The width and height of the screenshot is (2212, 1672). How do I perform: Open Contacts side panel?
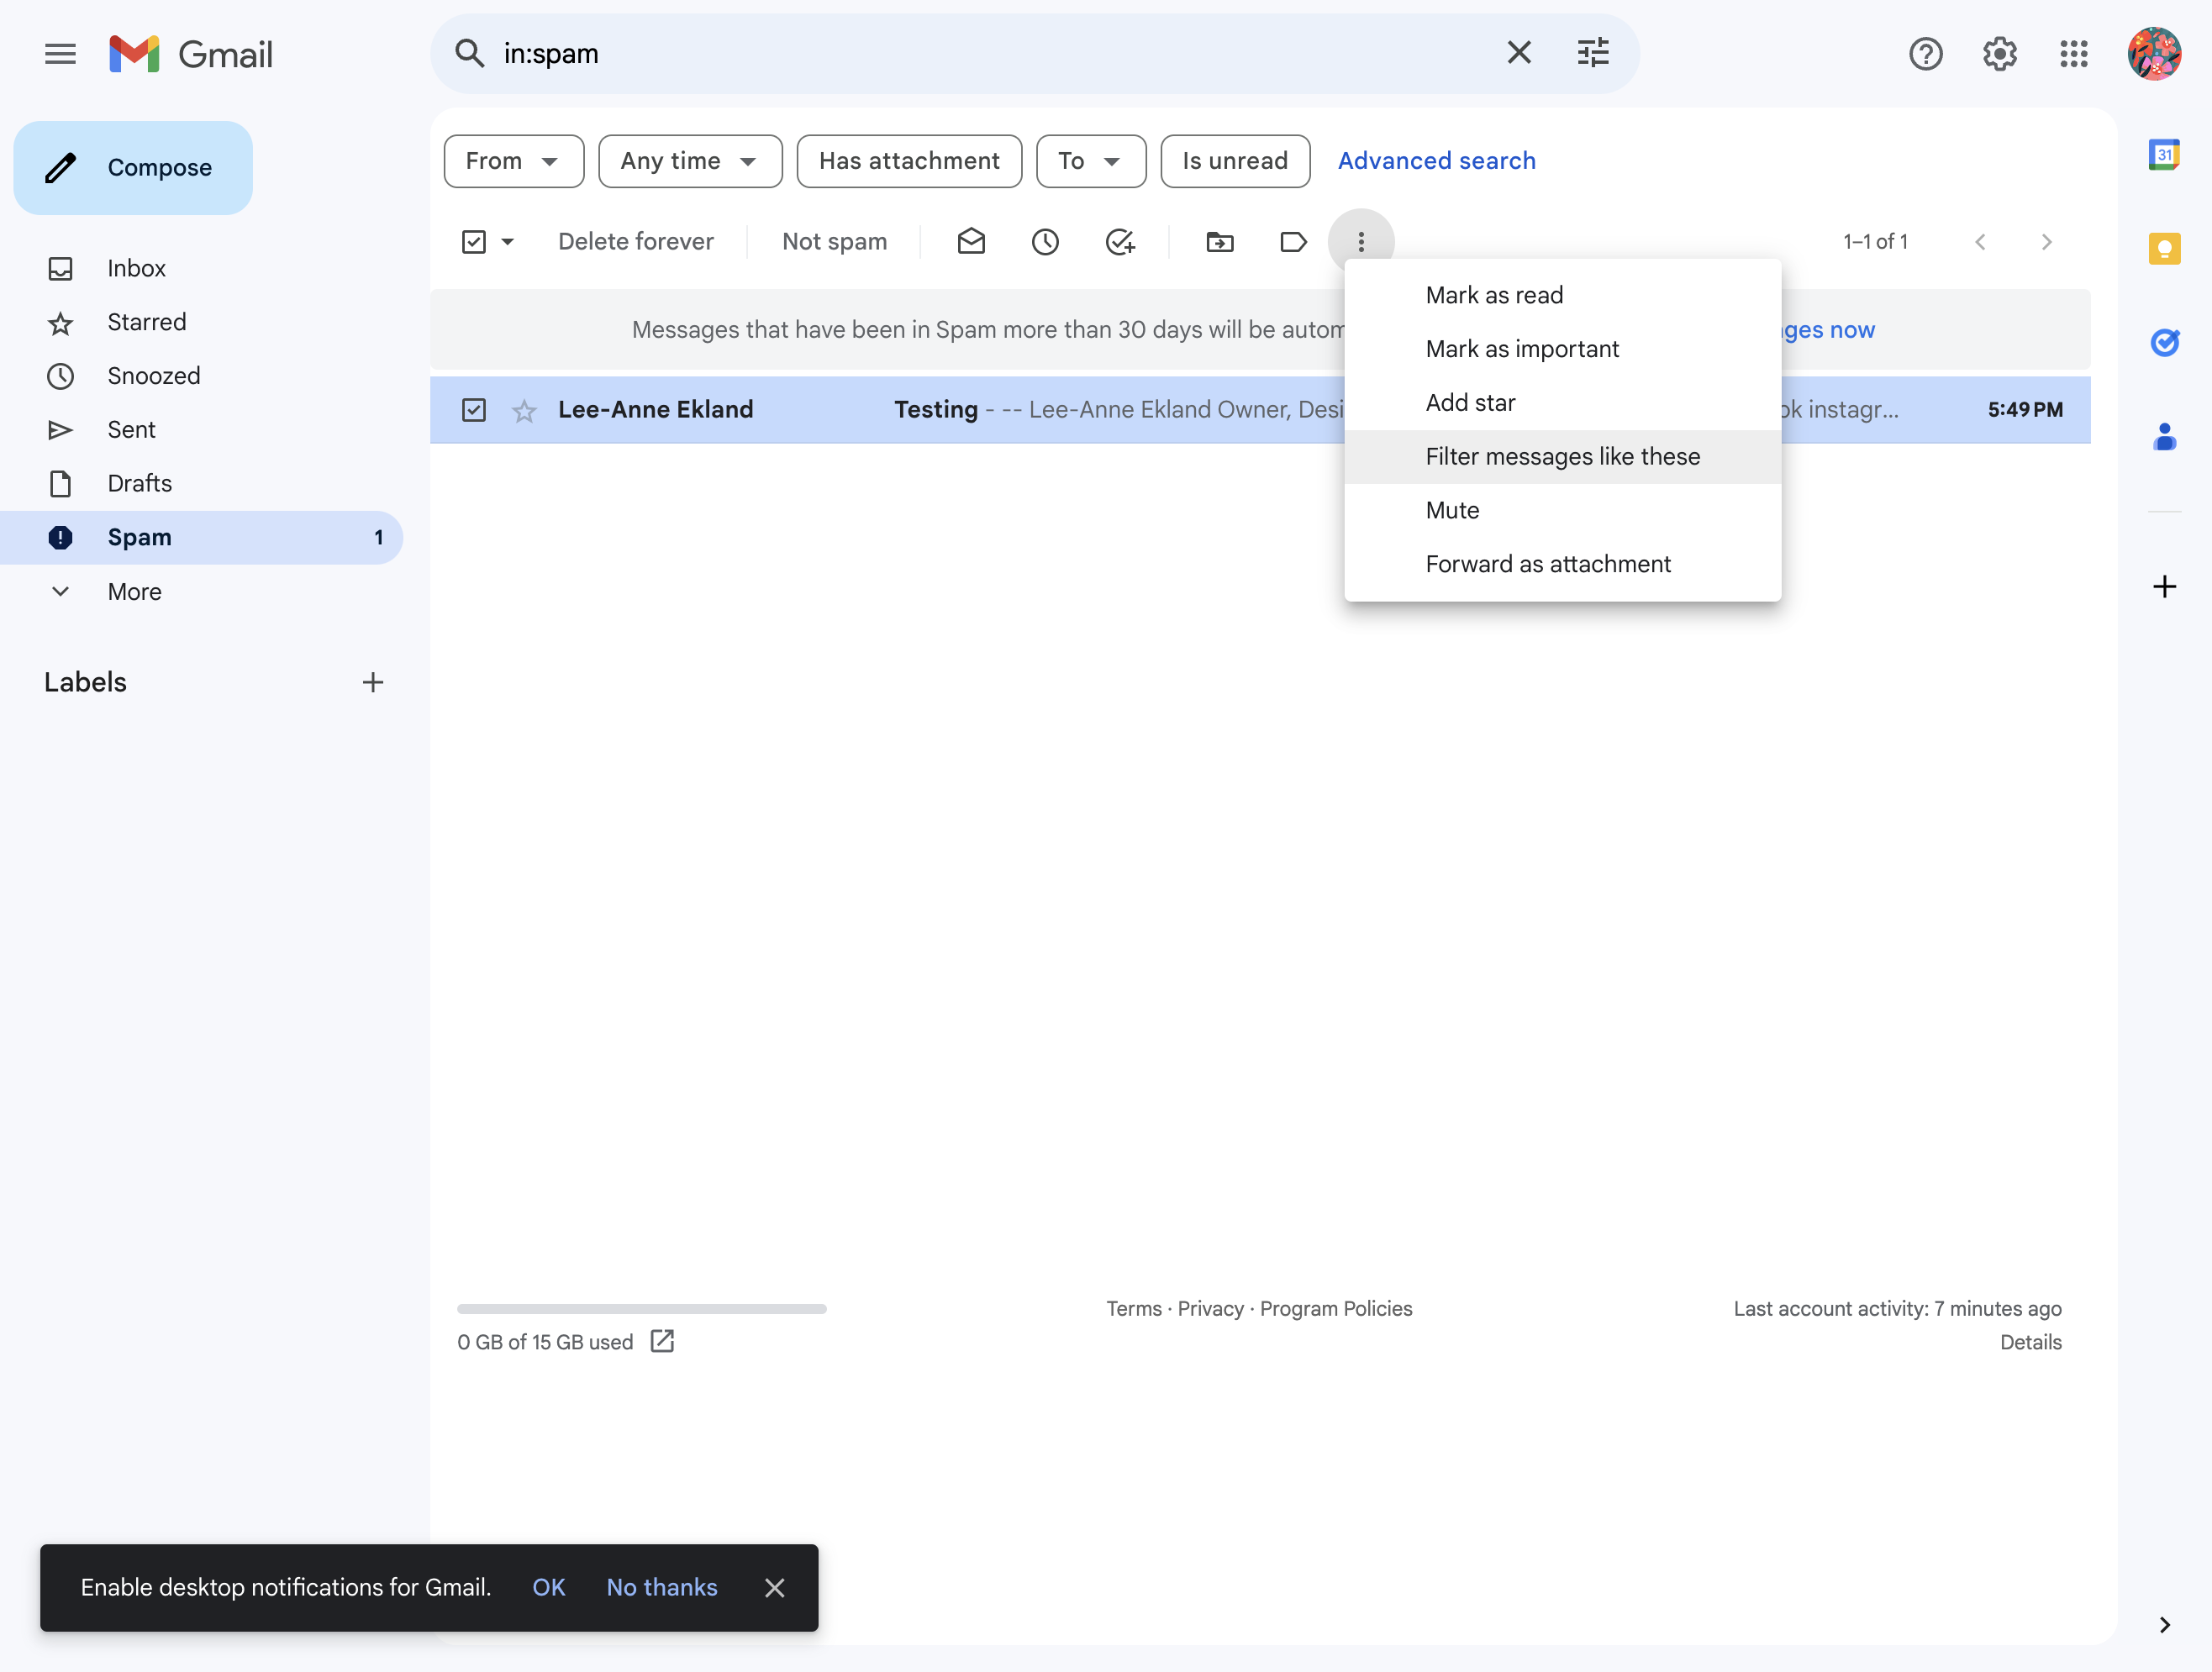[x=2164, y=437]
